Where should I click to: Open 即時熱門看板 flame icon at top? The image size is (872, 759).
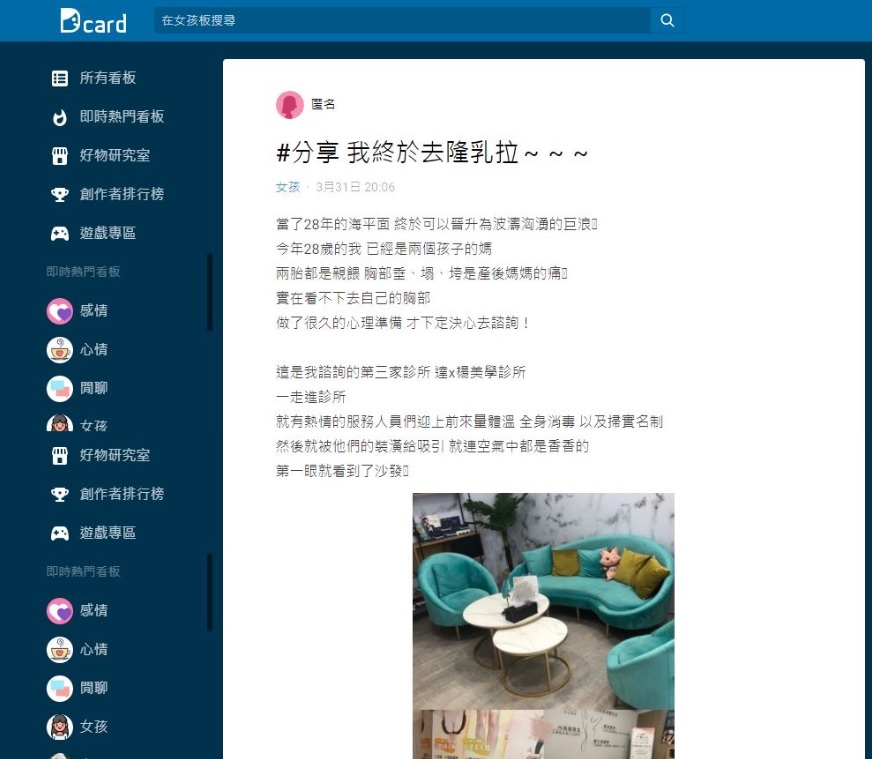[60, 117]
